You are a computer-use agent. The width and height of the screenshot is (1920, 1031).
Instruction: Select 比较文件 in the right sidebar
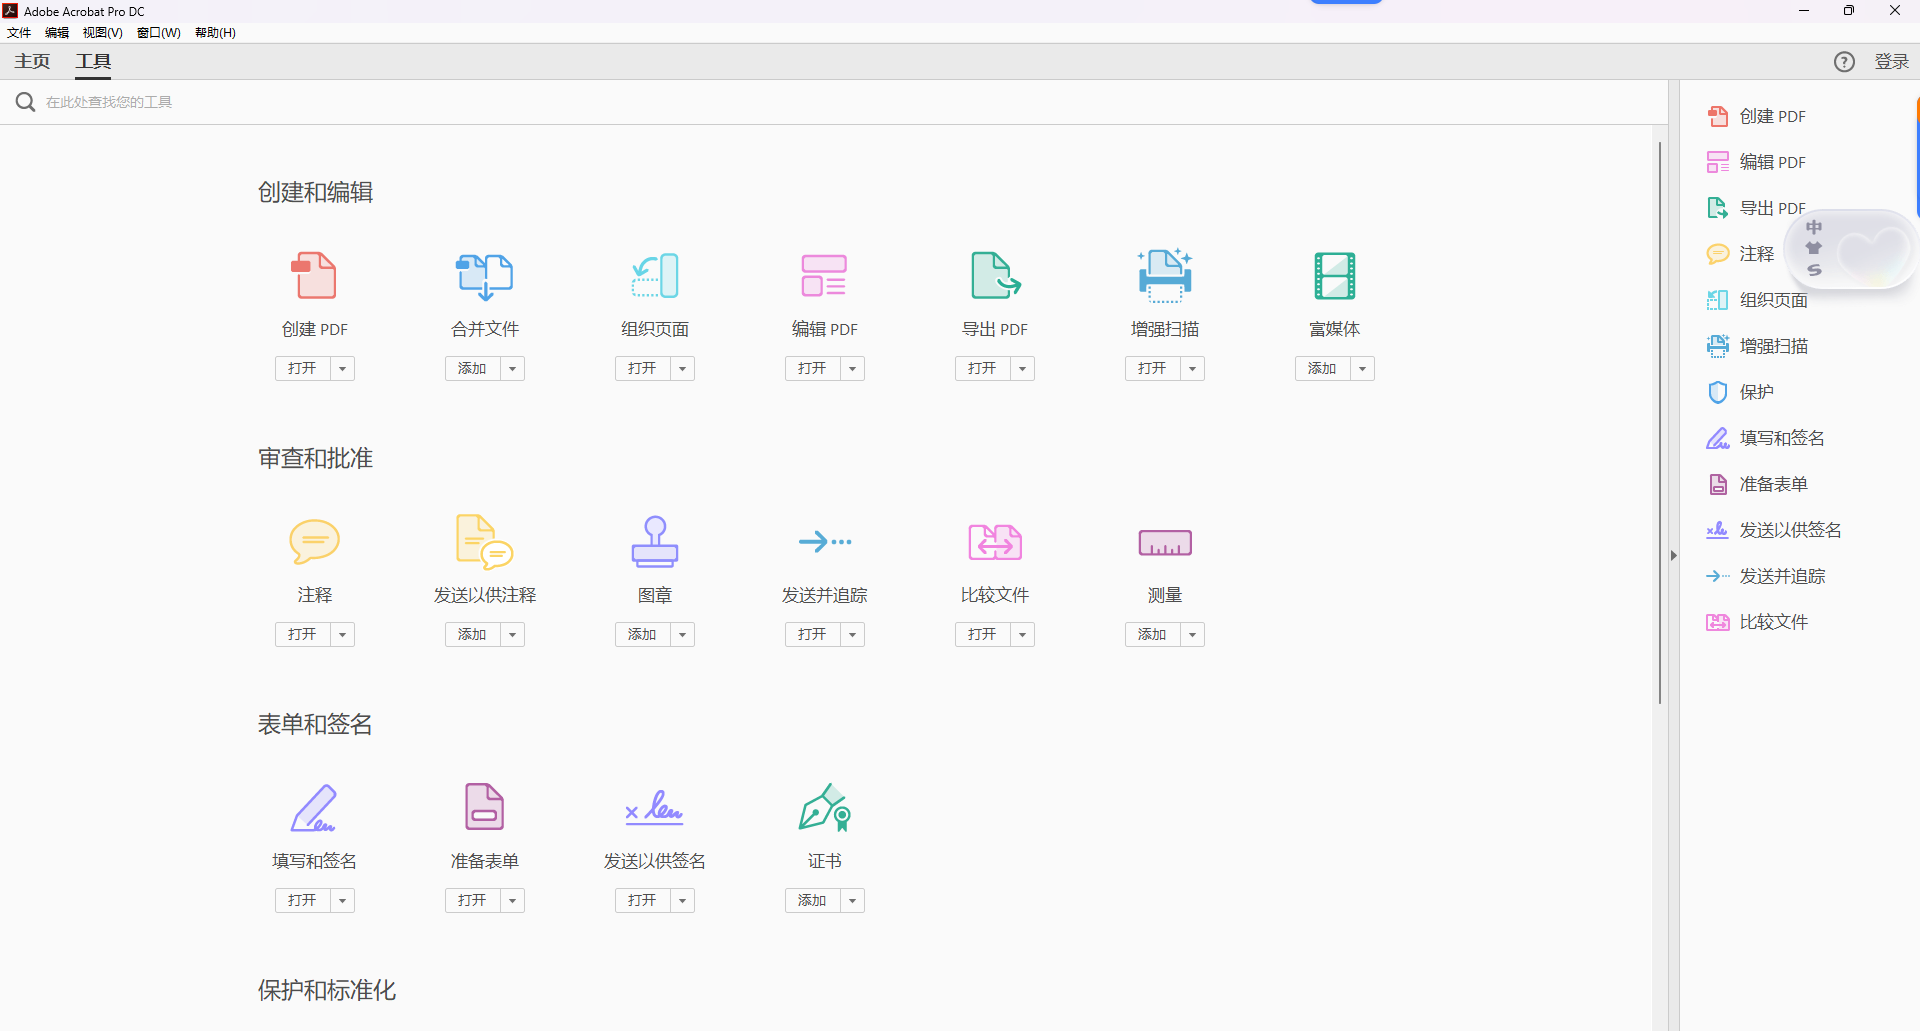pos(1773,621)
